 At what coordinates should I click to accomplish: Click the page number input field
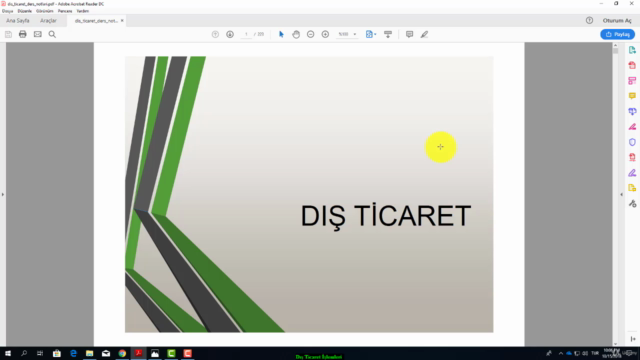[246, 34]
